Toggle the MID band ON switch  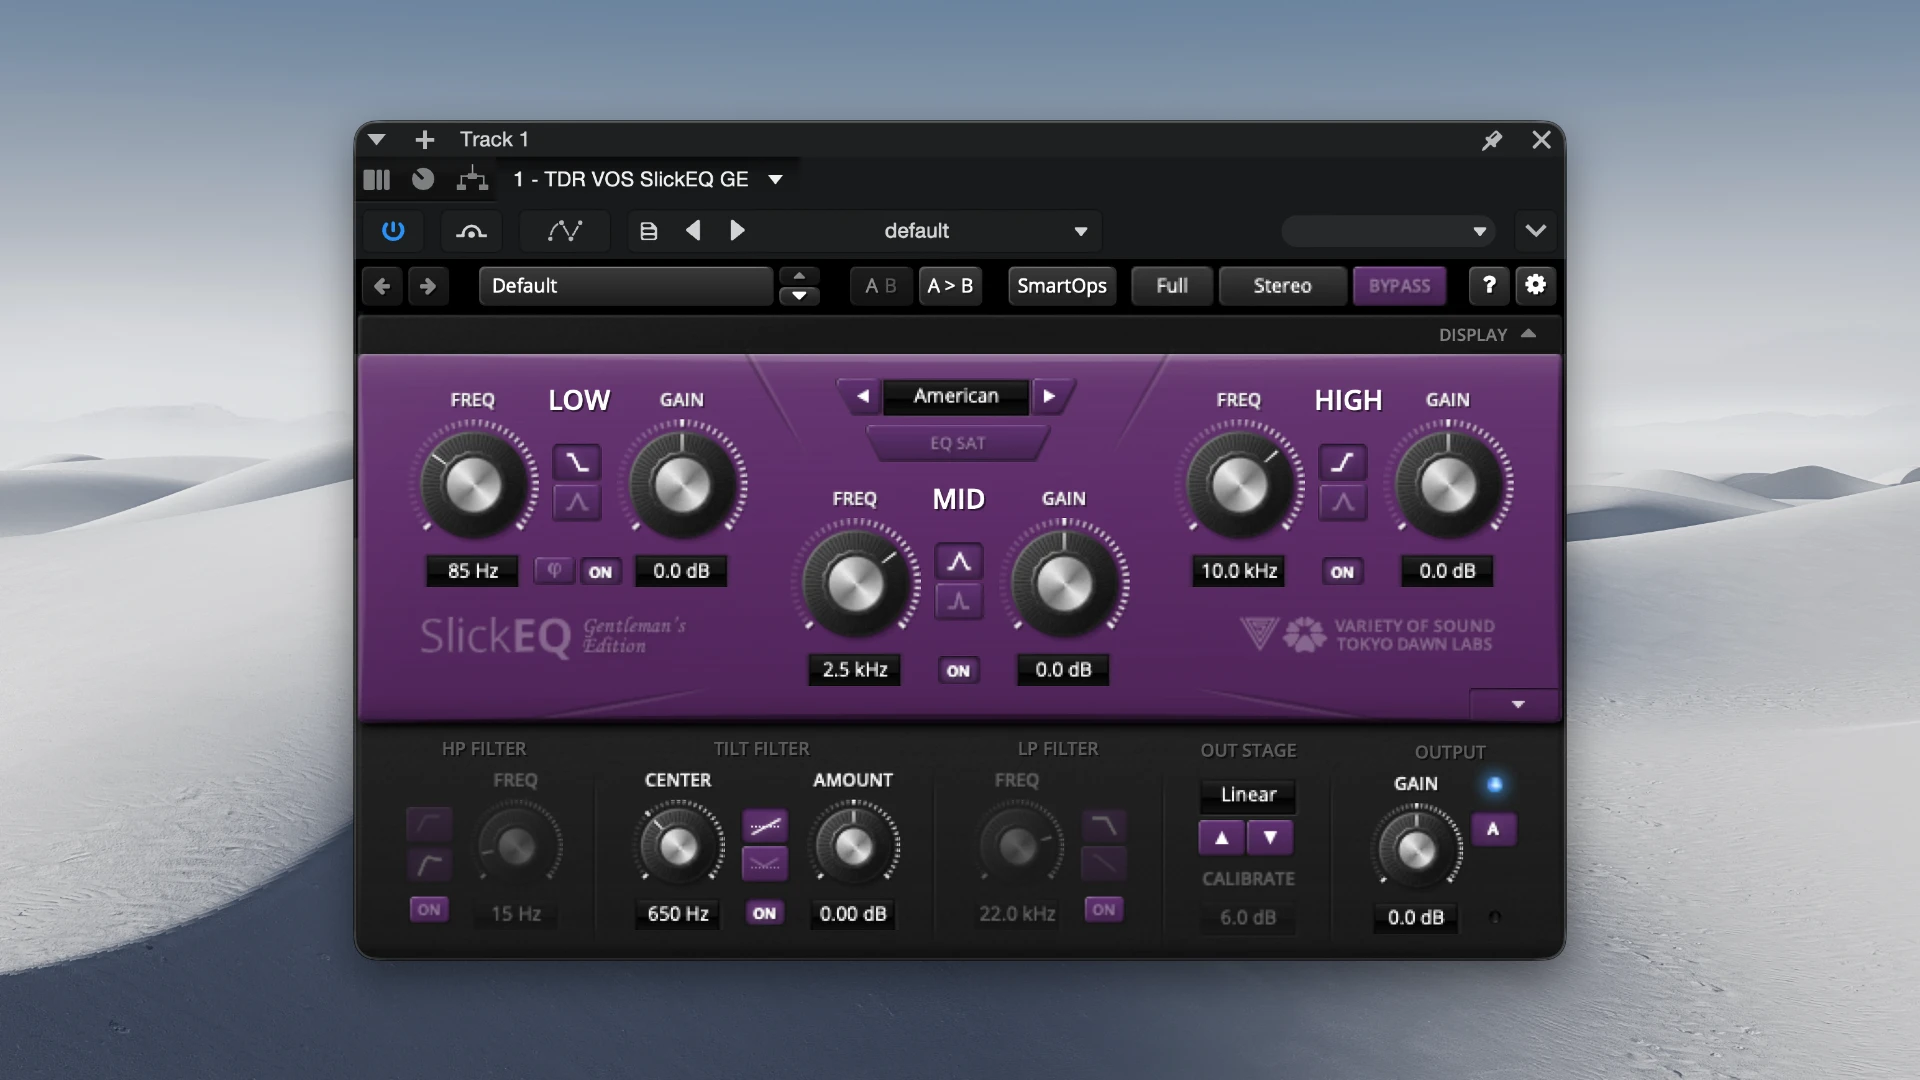958,671
